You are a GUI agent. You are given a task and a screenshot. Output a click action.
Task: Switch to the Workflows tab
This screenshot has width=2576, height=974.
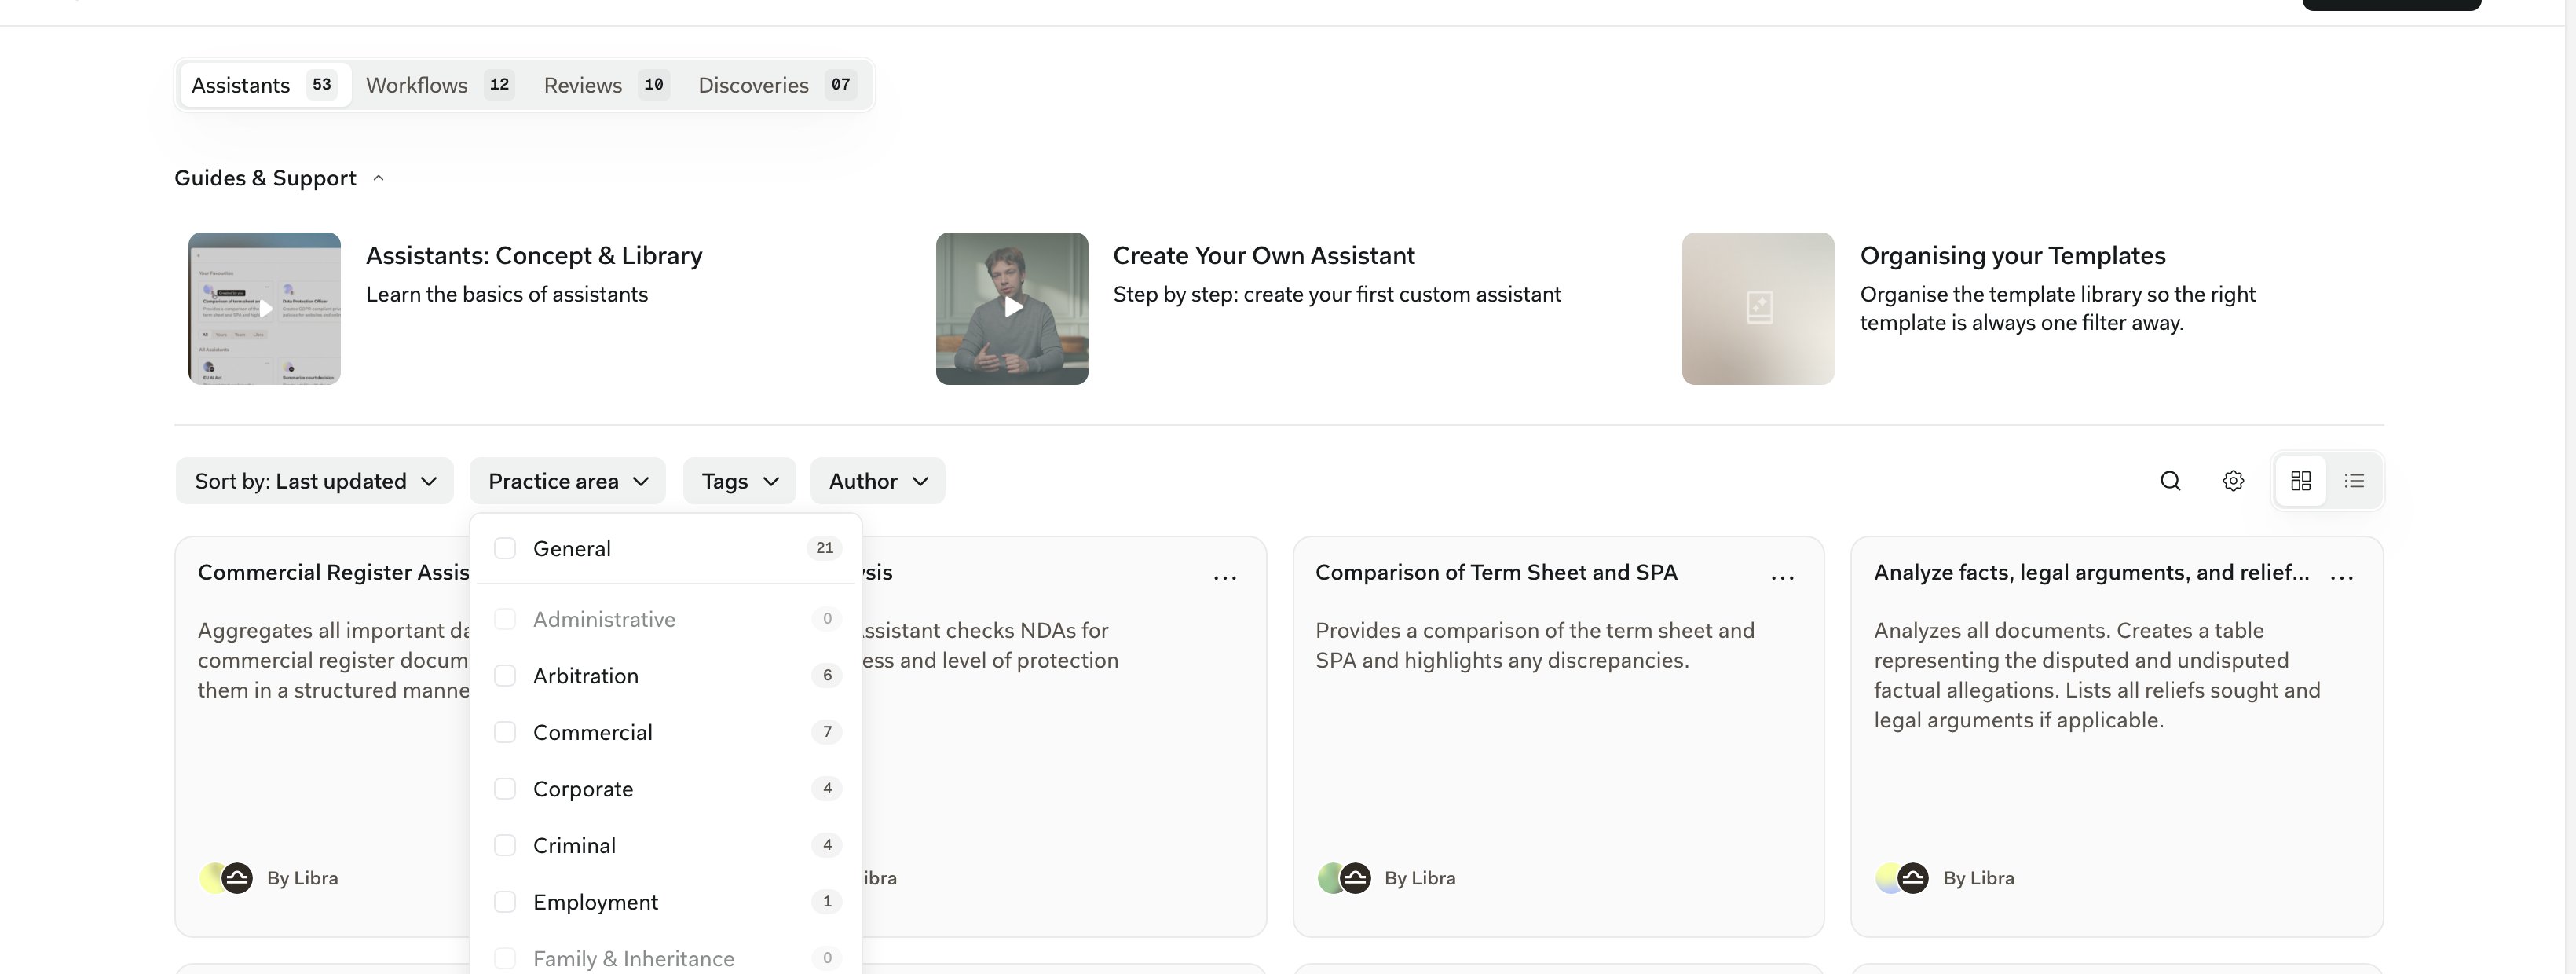coord(440,85)
